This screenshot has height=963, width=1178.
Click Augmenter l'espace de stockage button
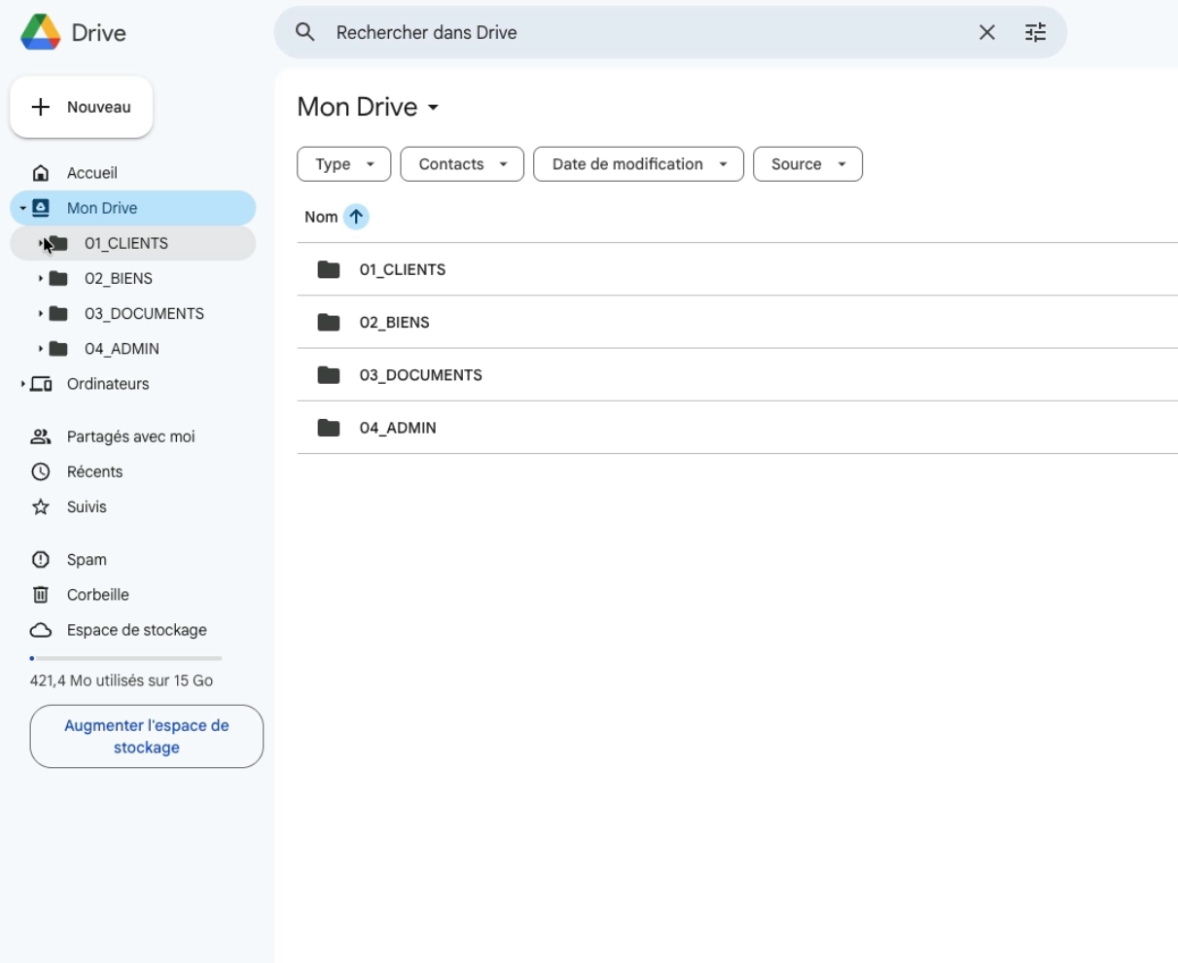click(146, 736)
